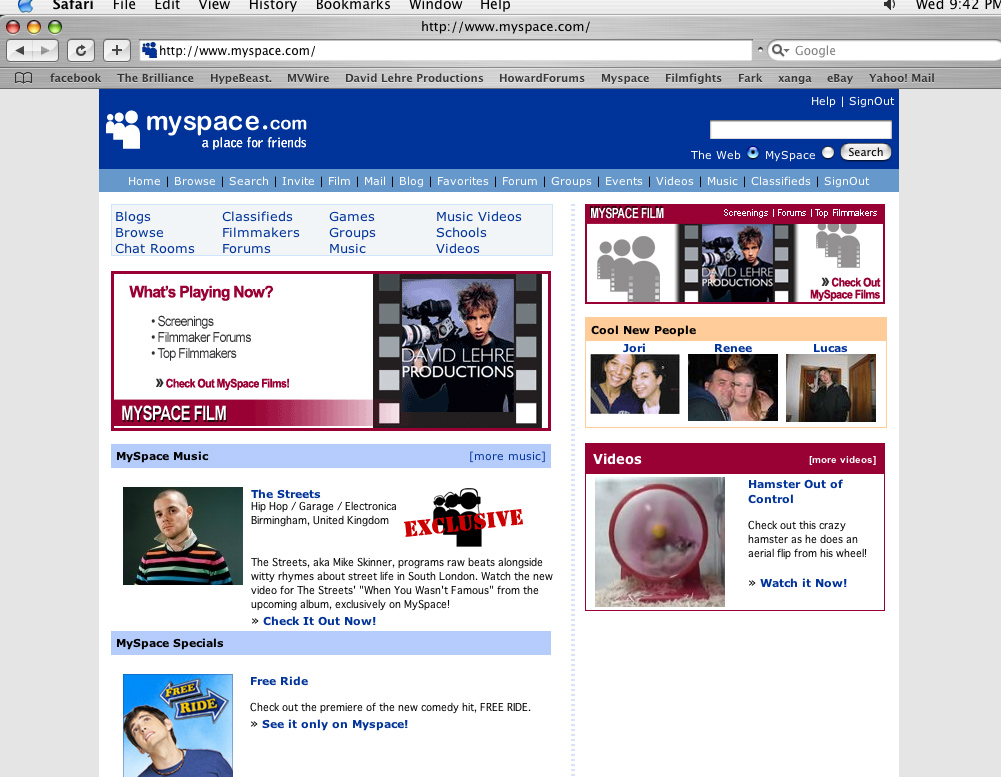Viewport: 1001px width, 777px height.
Task: Open the HypeBeast. bookmark
Action: coord(241,78)
